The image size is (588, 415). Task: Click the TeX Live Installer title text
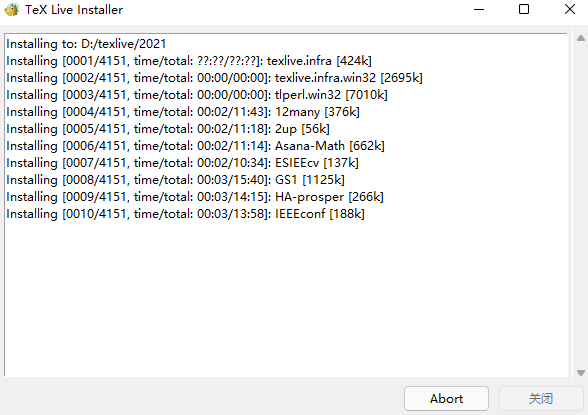point(74,10)
